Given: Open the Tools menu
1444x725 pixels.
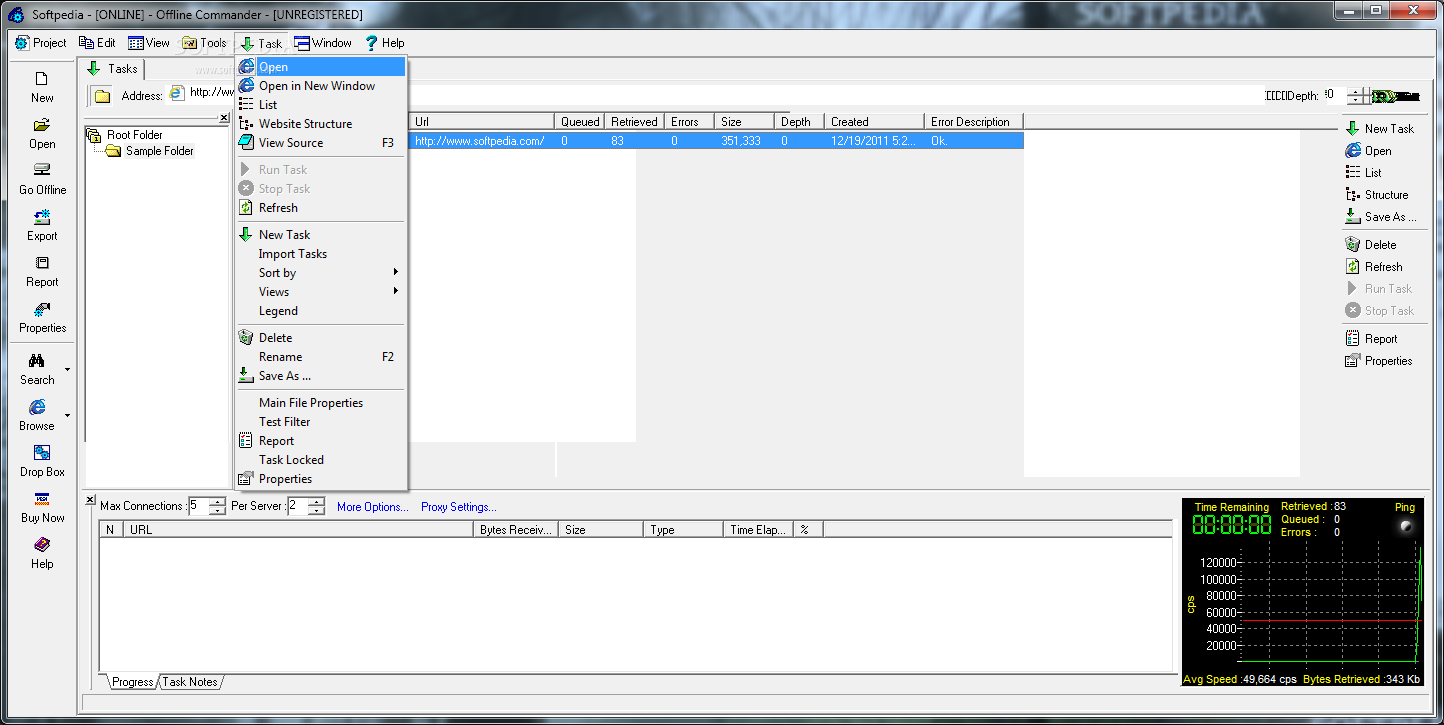Looking at the screenshot, I should tap(204, 43).
